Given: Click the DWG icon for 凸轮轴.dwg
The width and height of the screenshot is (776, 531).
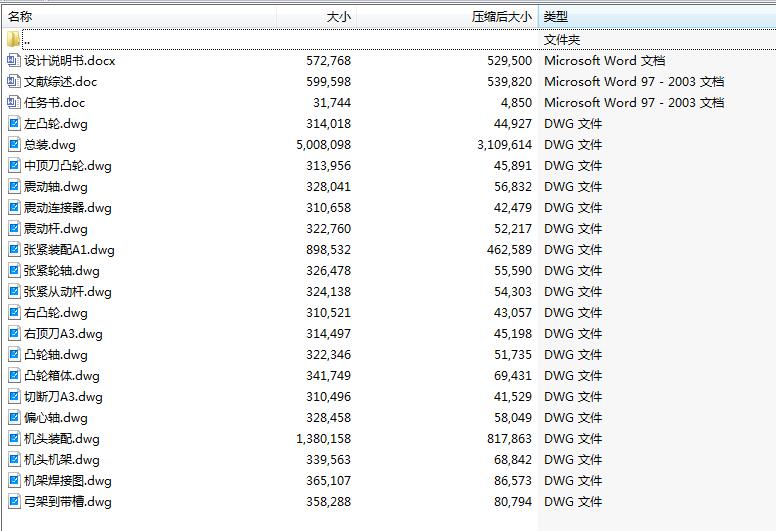Looking at the screenshot, I should click(14, 354).
